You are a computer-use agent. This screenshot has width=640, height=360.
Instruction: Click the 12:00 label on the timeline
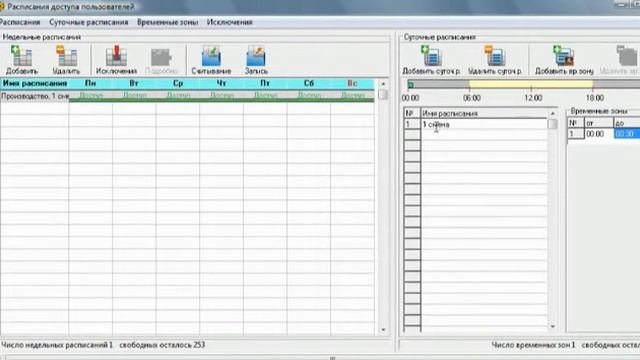click(533, 98)
